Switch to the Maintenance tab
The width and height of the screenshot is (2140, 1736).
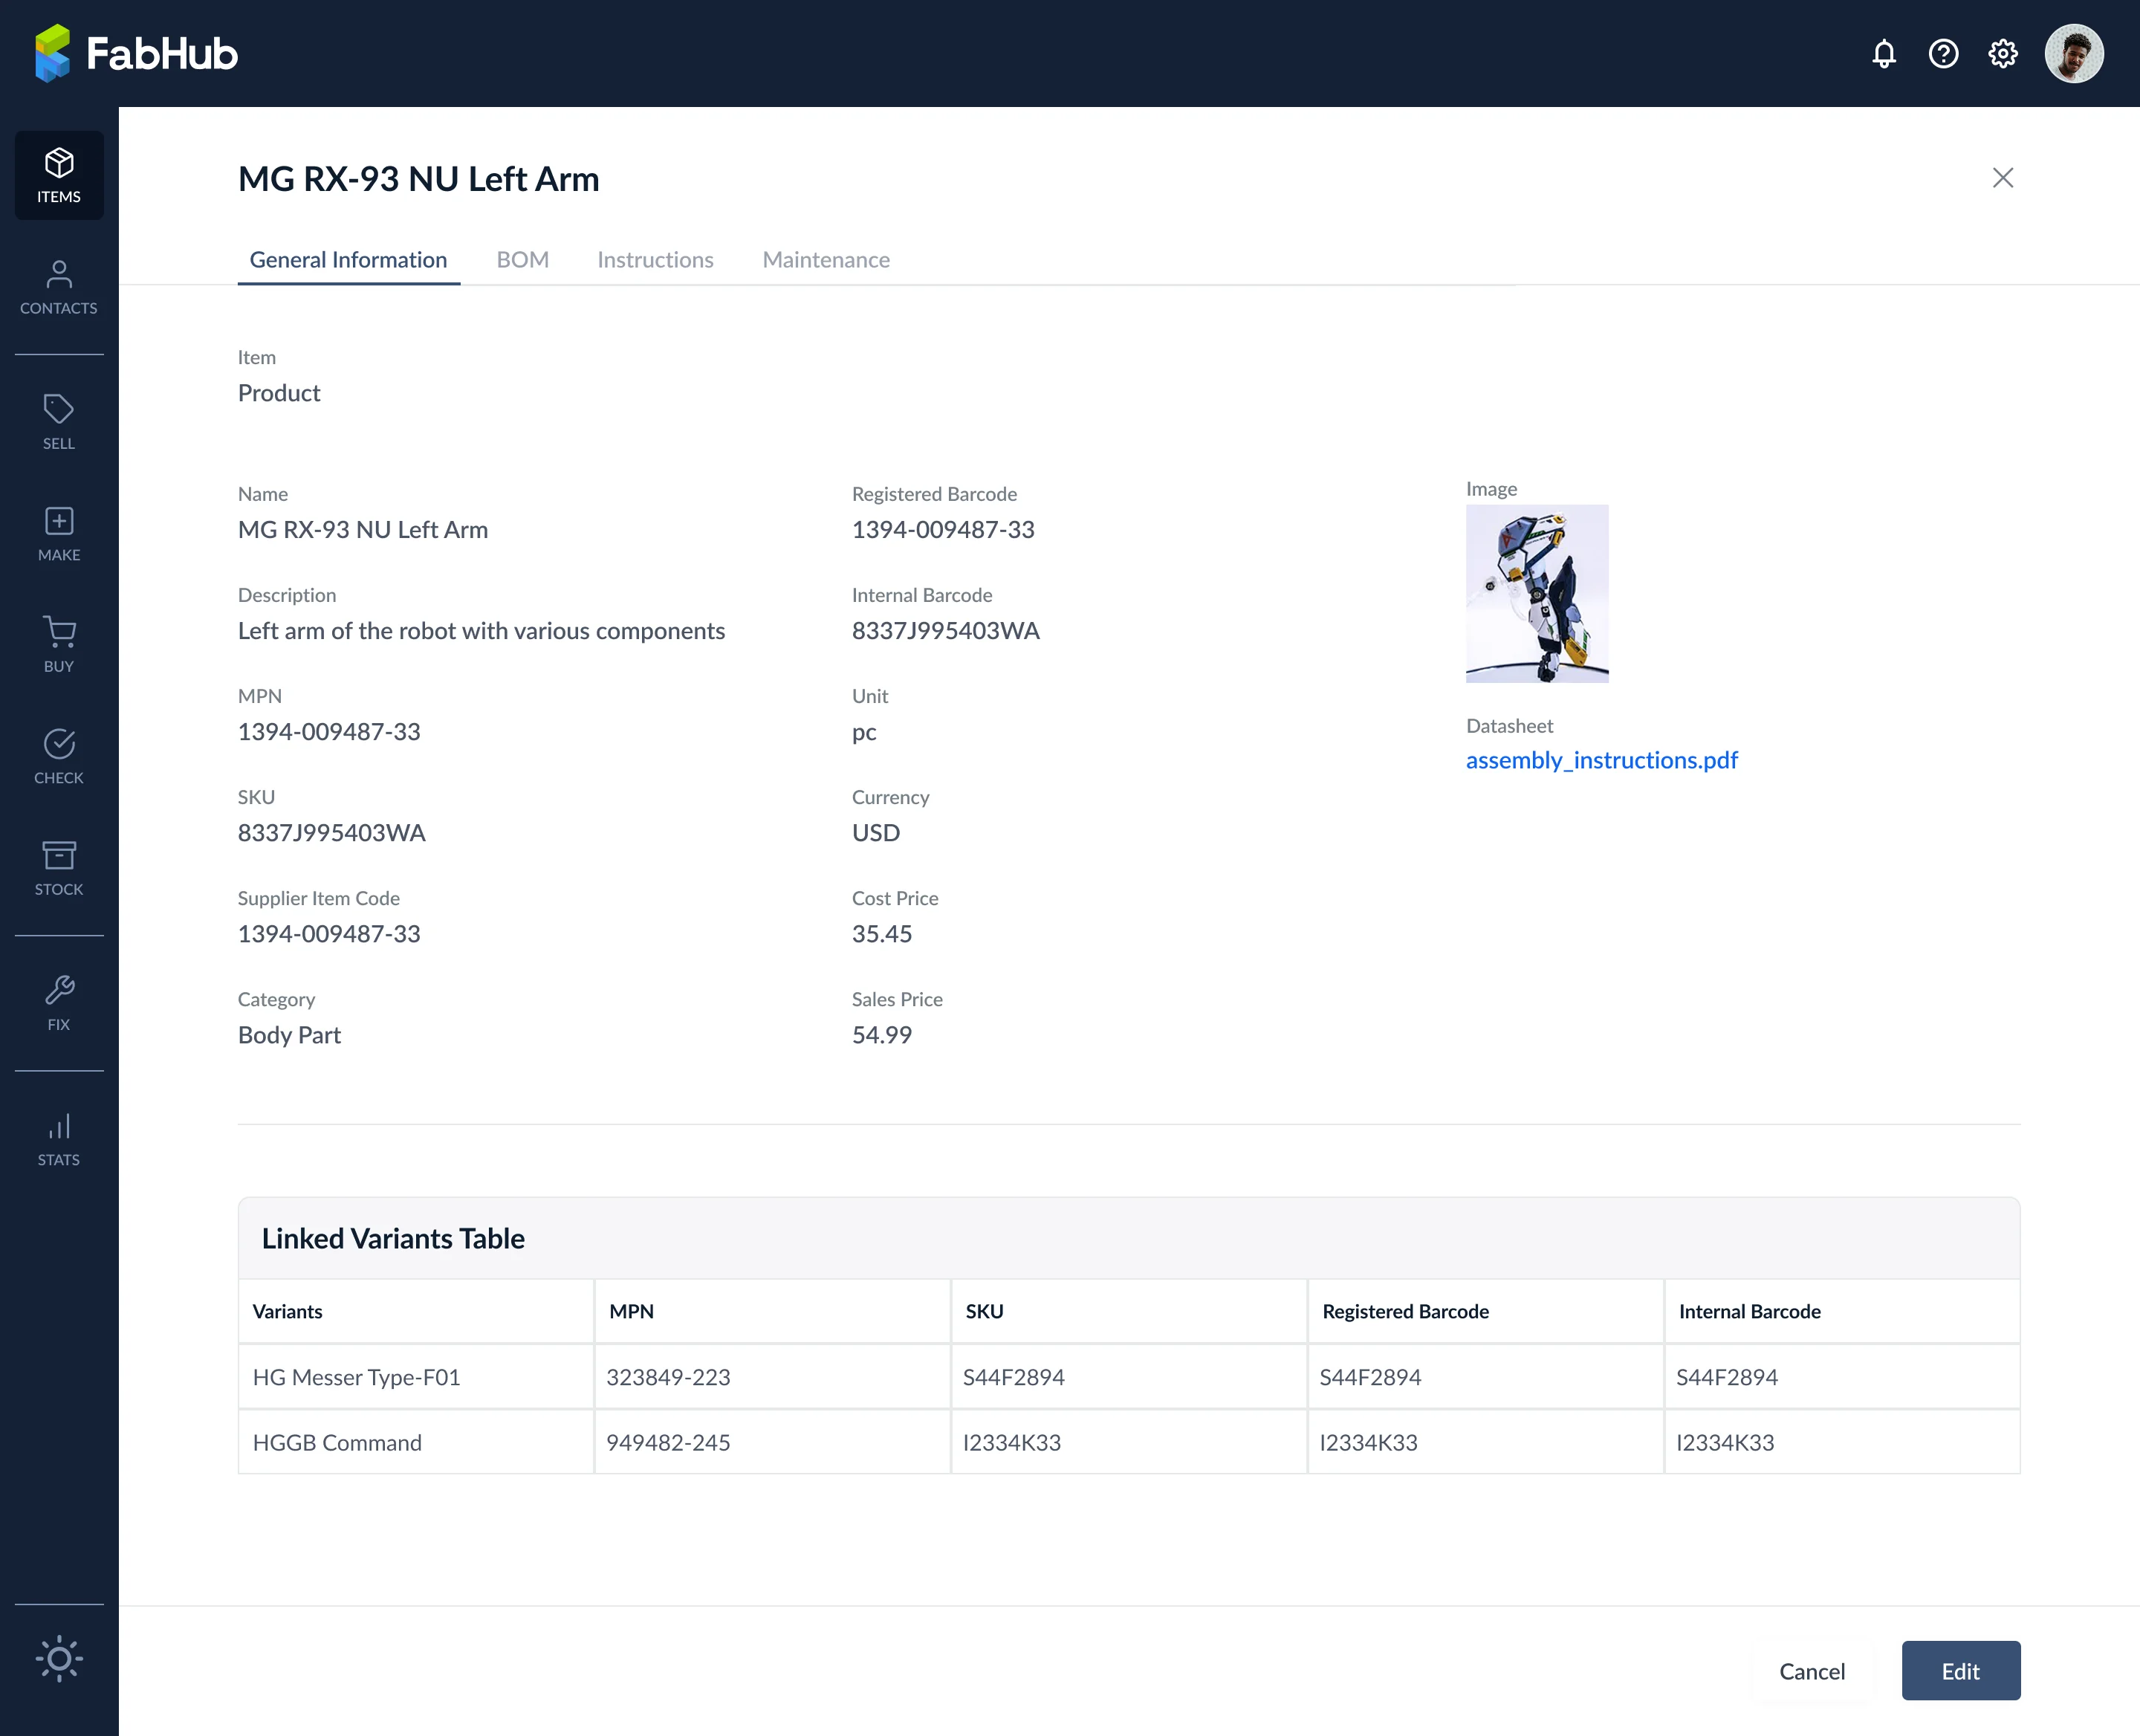(826, 260)
